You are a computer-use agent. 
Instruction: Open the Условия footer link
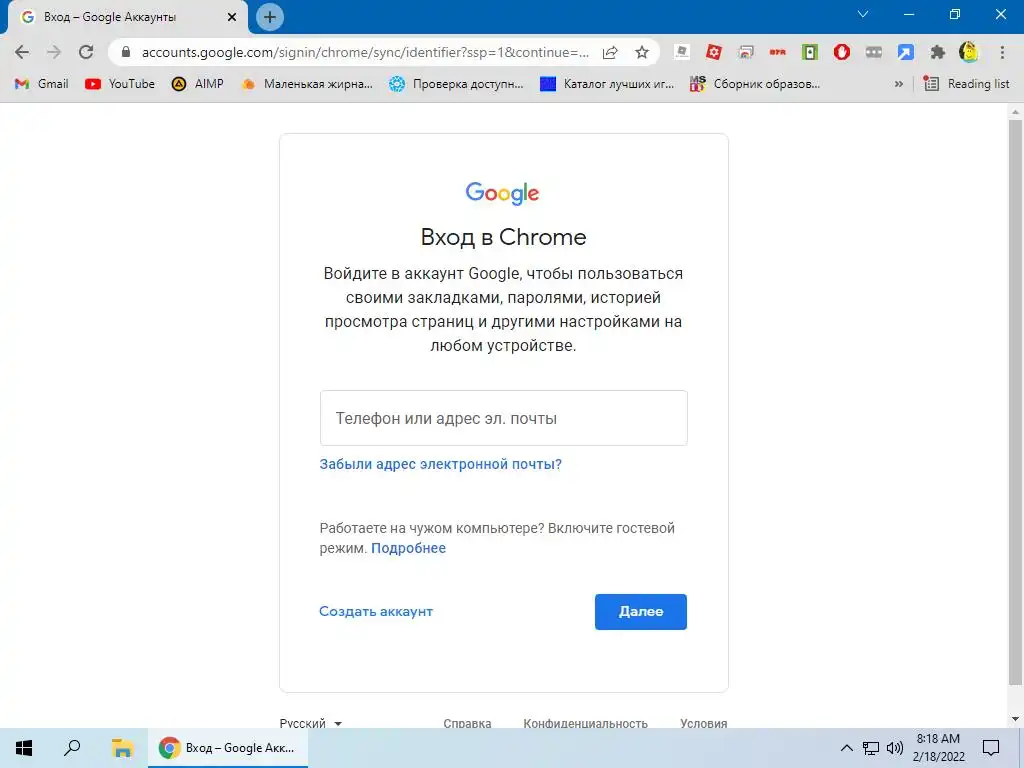[x=703, y=723]
